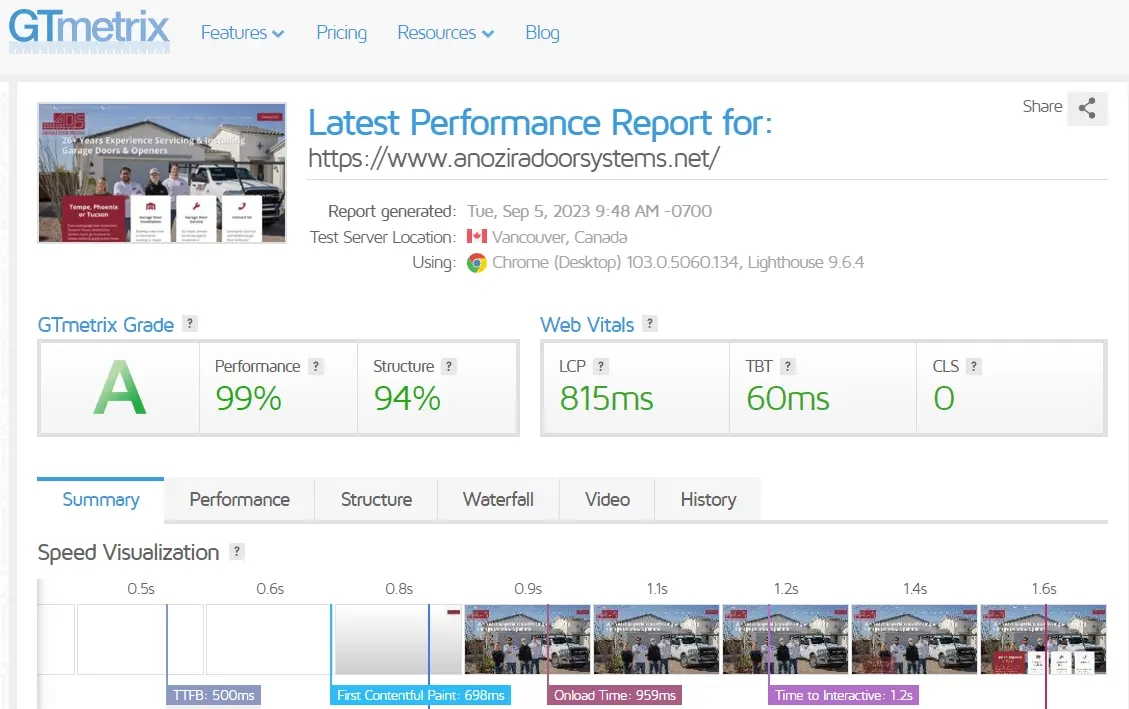Screen dimensions: 1129x709
Task: Click the Vancouver, Canada location text
Action: pyautogui.click(x=559, y=237)
